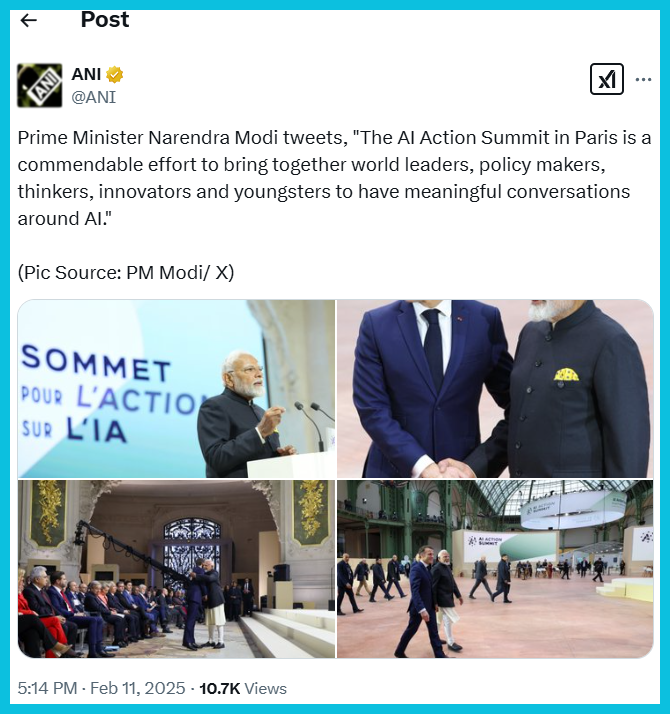
Task: Click the tweet text about AI Action Summit
Action: click(x=334, y=178)
